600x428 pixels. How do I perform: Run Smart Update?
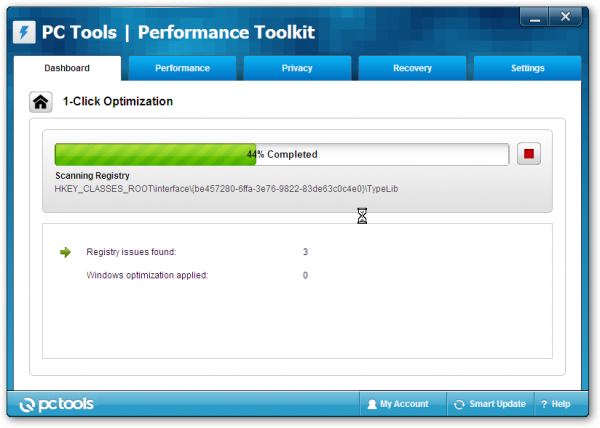tap(490, 404)
